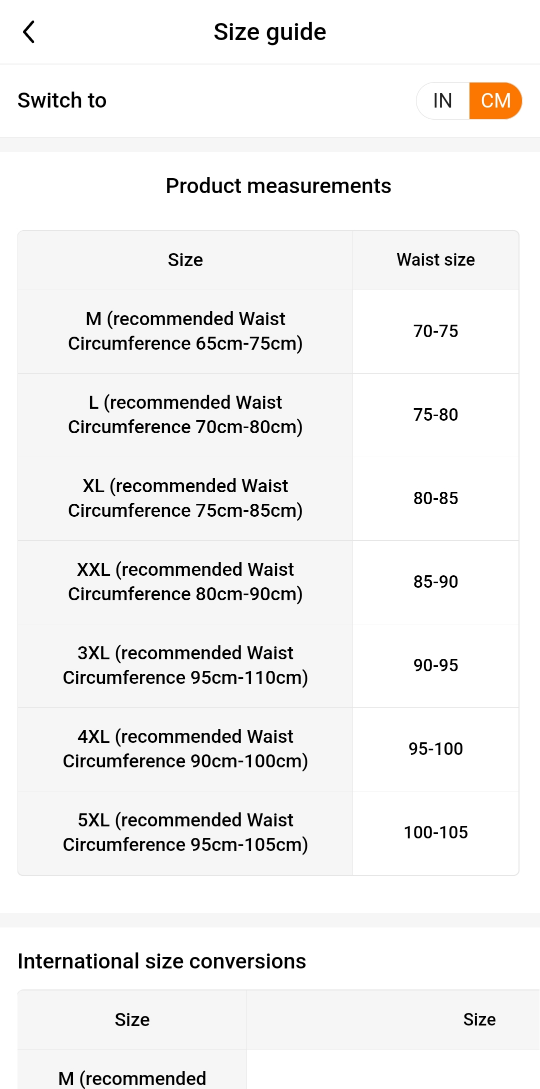Click the 4XL size row label
The height and width of the screenshot is (1089, 540).
(185, 749)
